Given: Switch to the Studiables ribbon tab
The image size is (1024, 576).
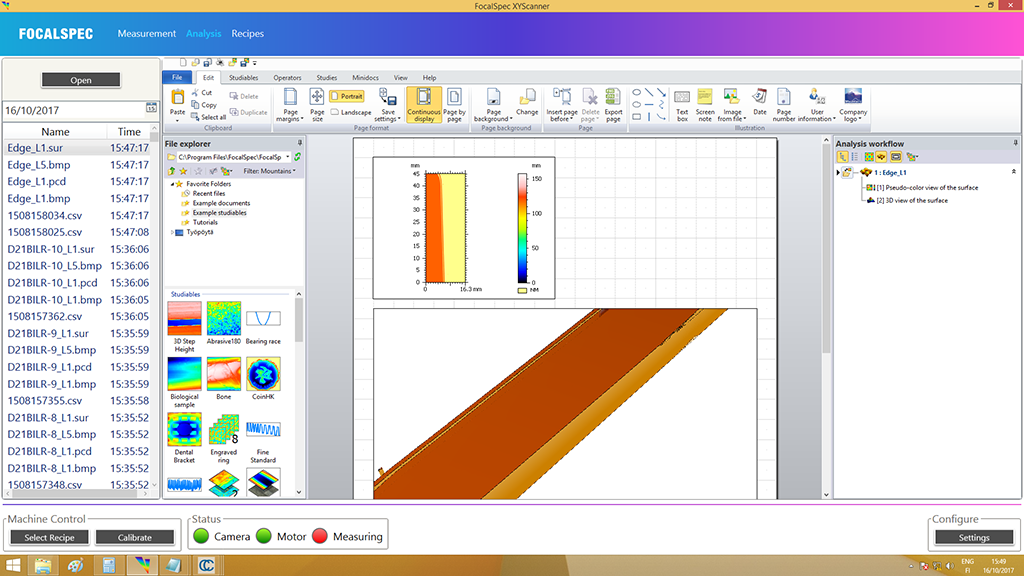Looking at the screenshot, I should tap(244, 78).
